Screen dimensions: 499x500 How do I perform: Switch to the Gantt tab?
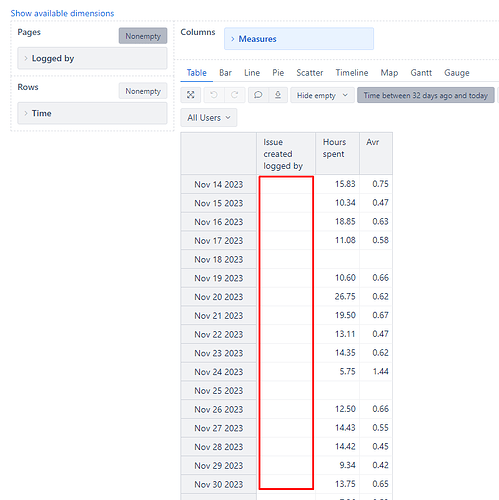[x=421, y=73]
